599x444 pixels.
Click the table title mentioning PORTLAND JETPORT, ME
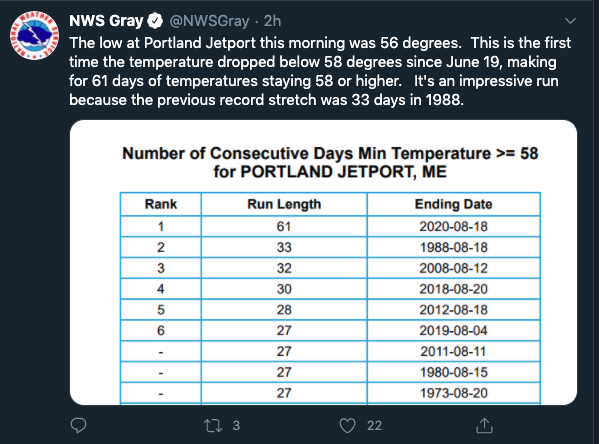tap(330, 162)
